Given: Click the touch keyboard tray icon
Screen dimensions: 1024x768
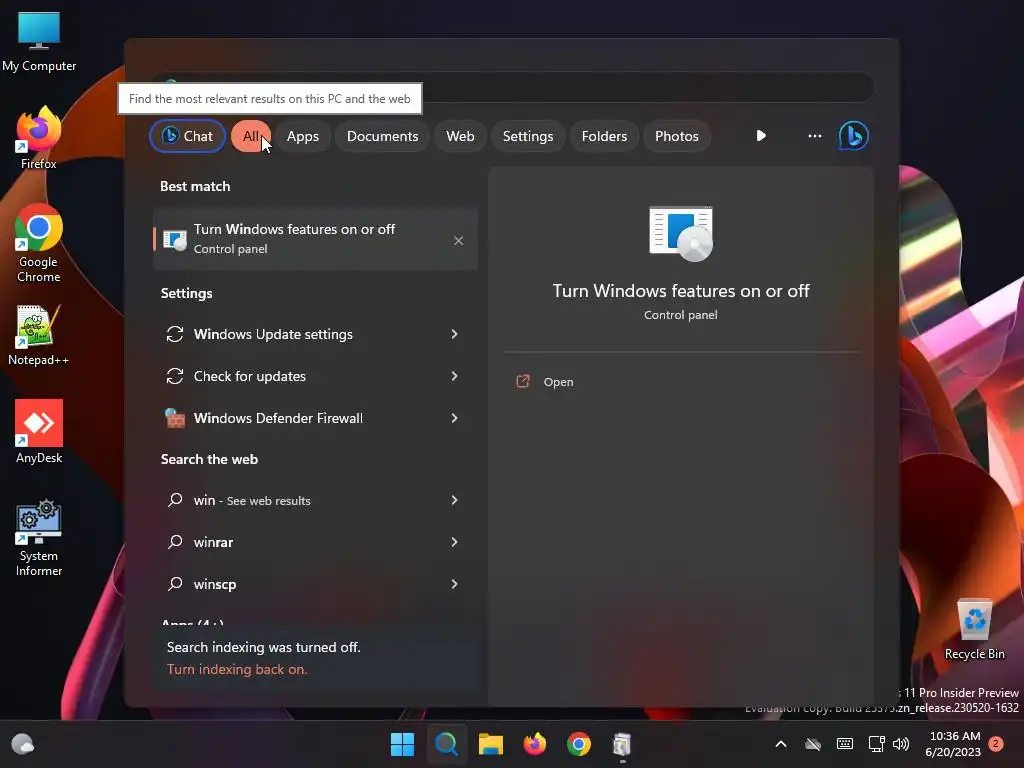Looking at the screenshot, I should tap(844, 744).
